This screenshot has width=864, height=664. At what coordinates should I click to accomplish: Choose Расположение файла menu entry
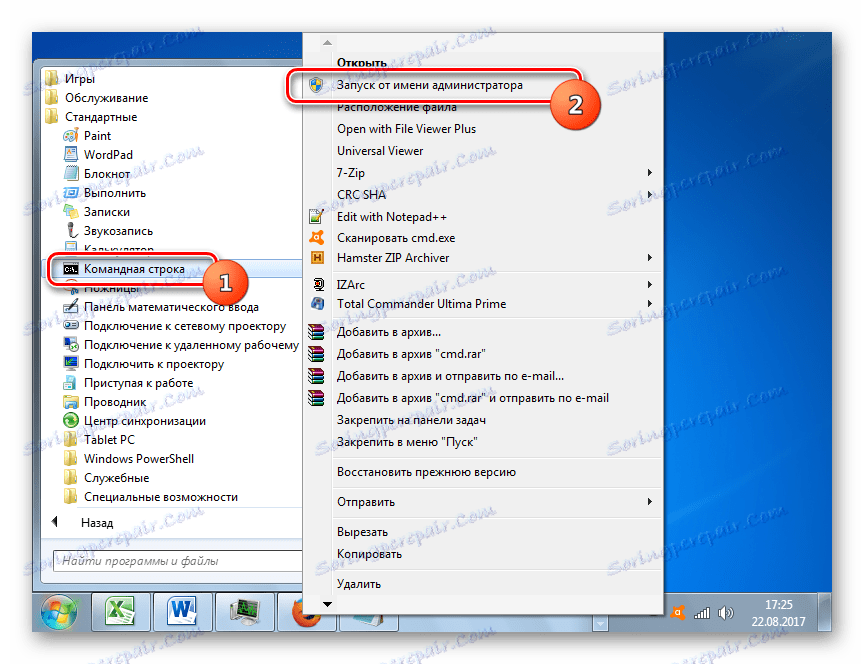coord(397,107)
